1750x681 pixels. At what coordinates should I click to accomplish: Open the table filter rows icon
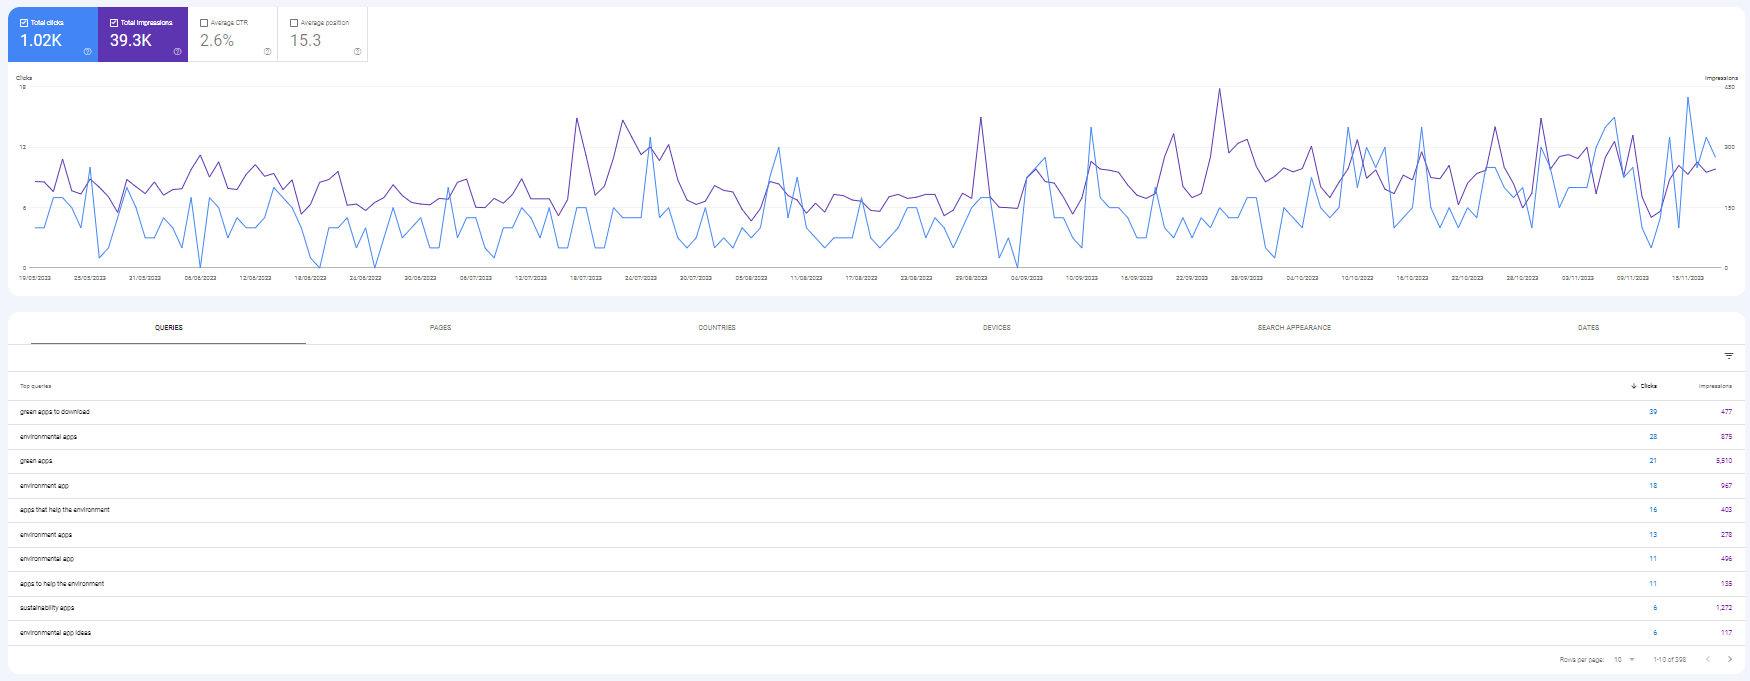[x=1729, y=356]
